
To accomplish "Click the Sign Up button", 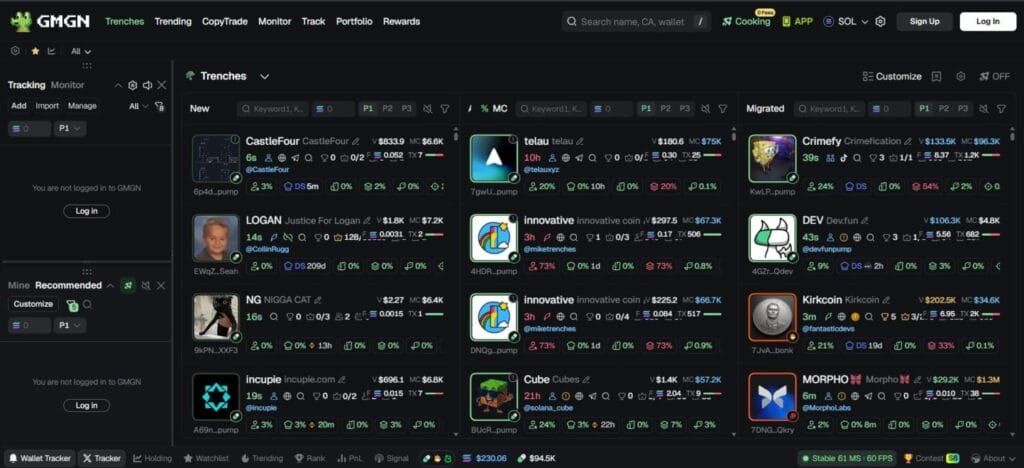I will coord(924,21).
